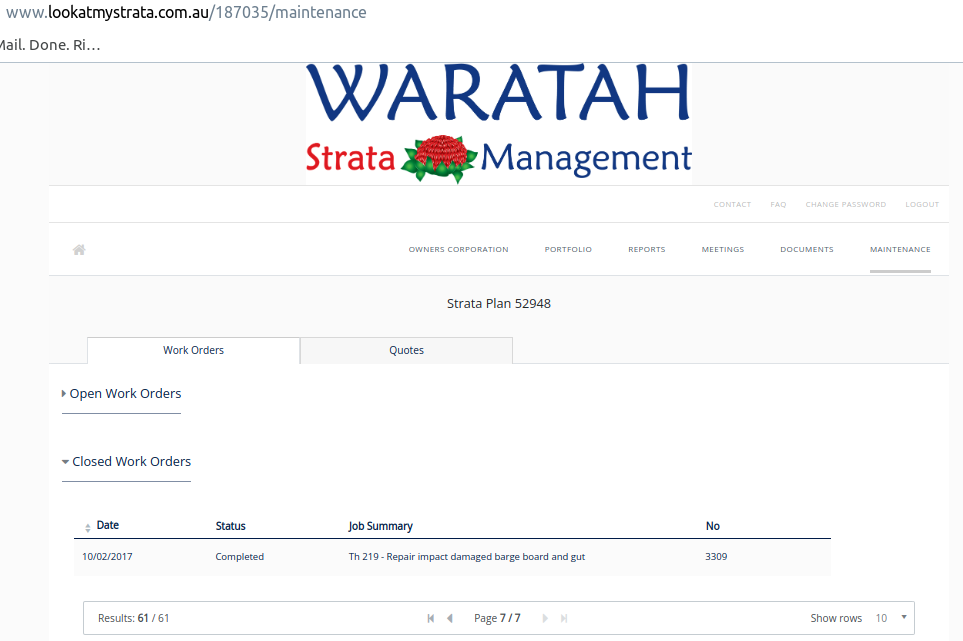Open the Portfolio menu item
Screen dimensions: 963x641
pyautogui.click(x=568, y=249)
